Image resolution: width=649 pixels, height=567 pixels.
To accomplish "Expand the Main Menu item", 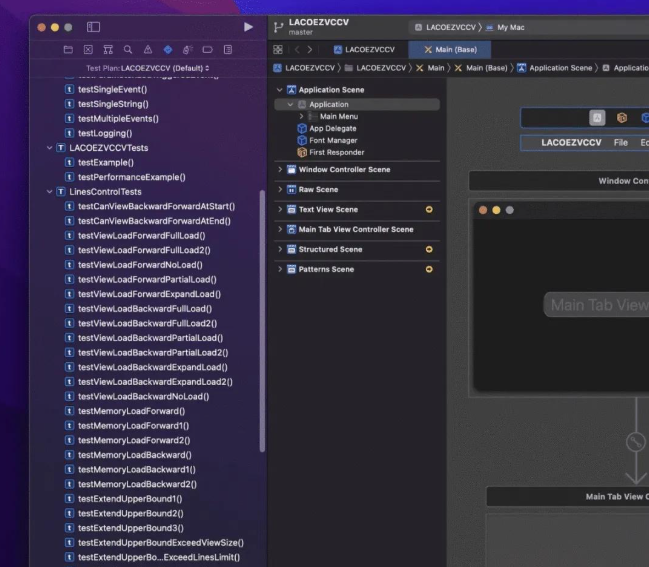I will coord(301,116).
